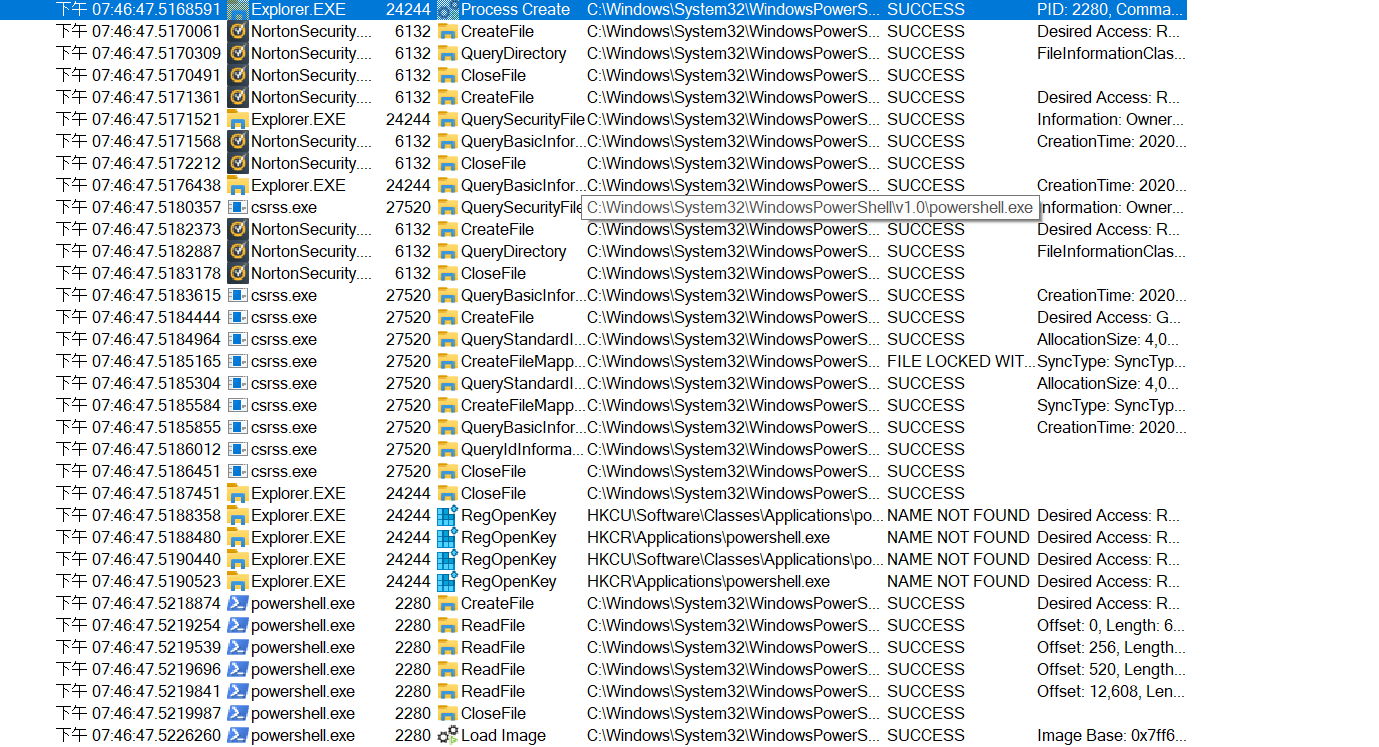Click 'Desired Access: G...' detail cell

point(1108,318)
